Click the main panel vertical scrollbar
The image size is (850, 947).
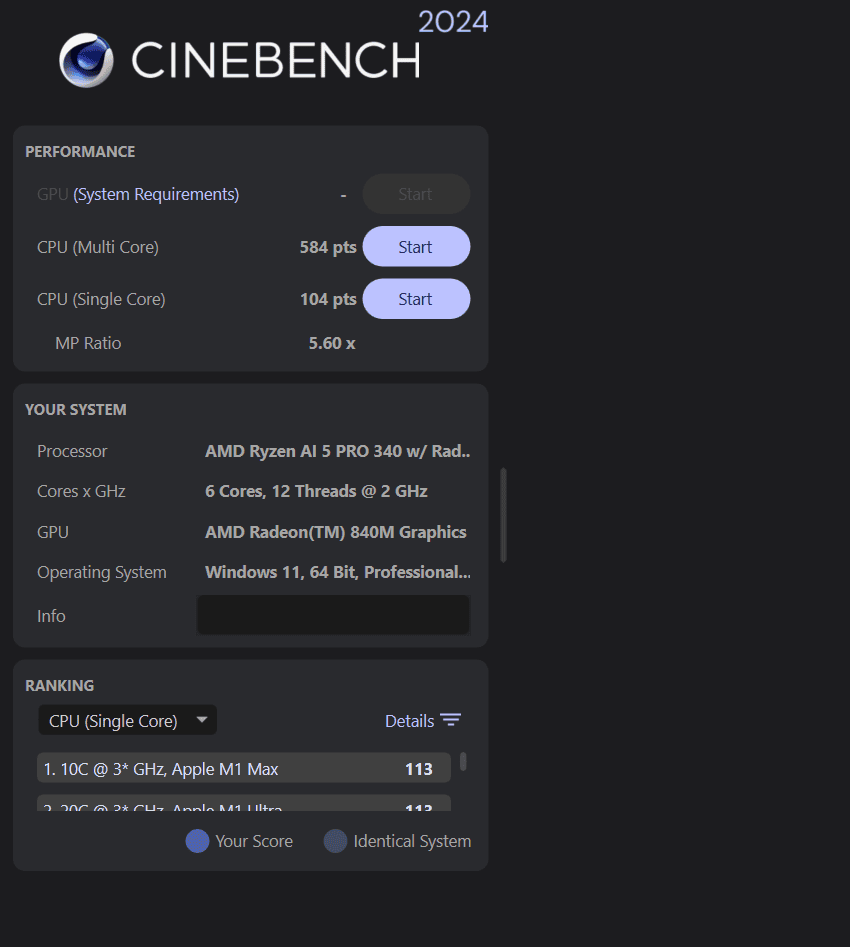(503, 515)
